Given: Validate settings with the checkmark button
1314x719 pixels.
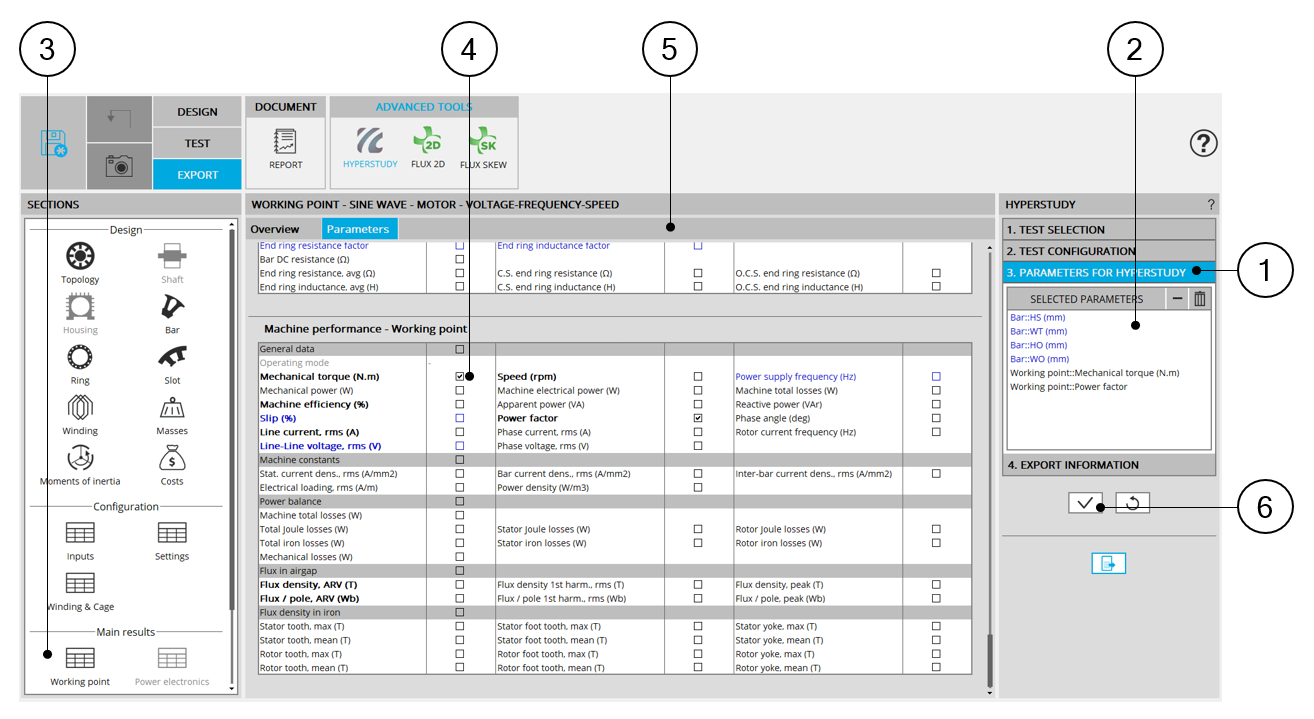Looking at the screenshot, I should point(1084,503).
